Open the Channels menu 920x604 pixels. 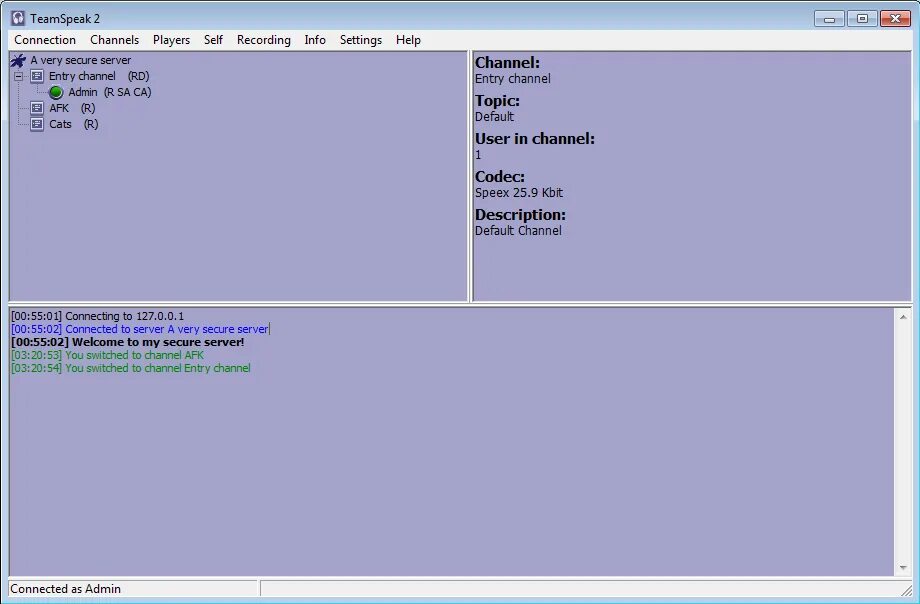(114, 40)
